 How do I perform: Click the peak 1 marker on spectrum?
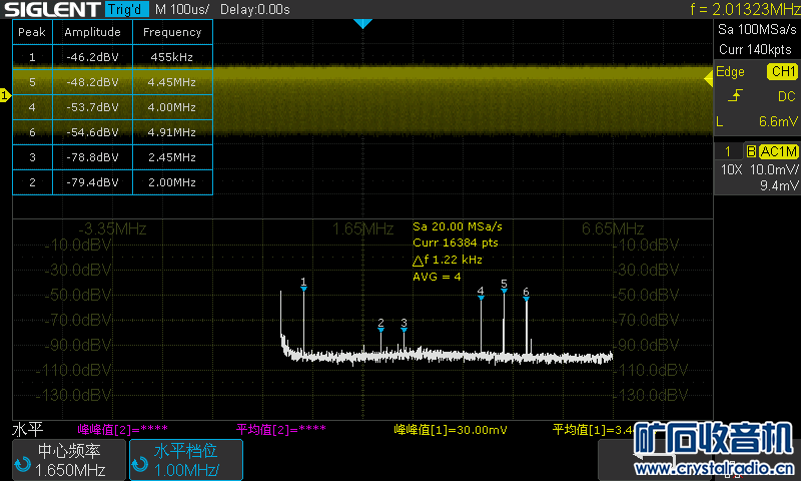tap(304, 284)
